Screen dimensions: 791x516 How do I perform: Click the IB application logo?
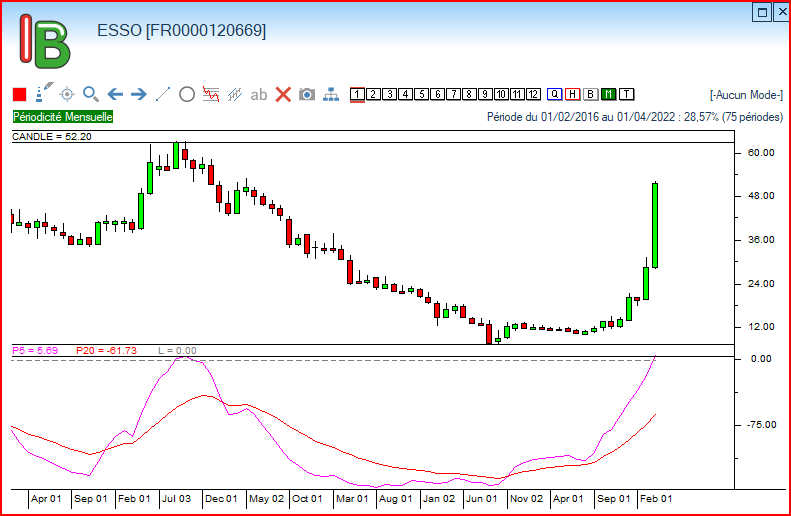click(44, 41)
